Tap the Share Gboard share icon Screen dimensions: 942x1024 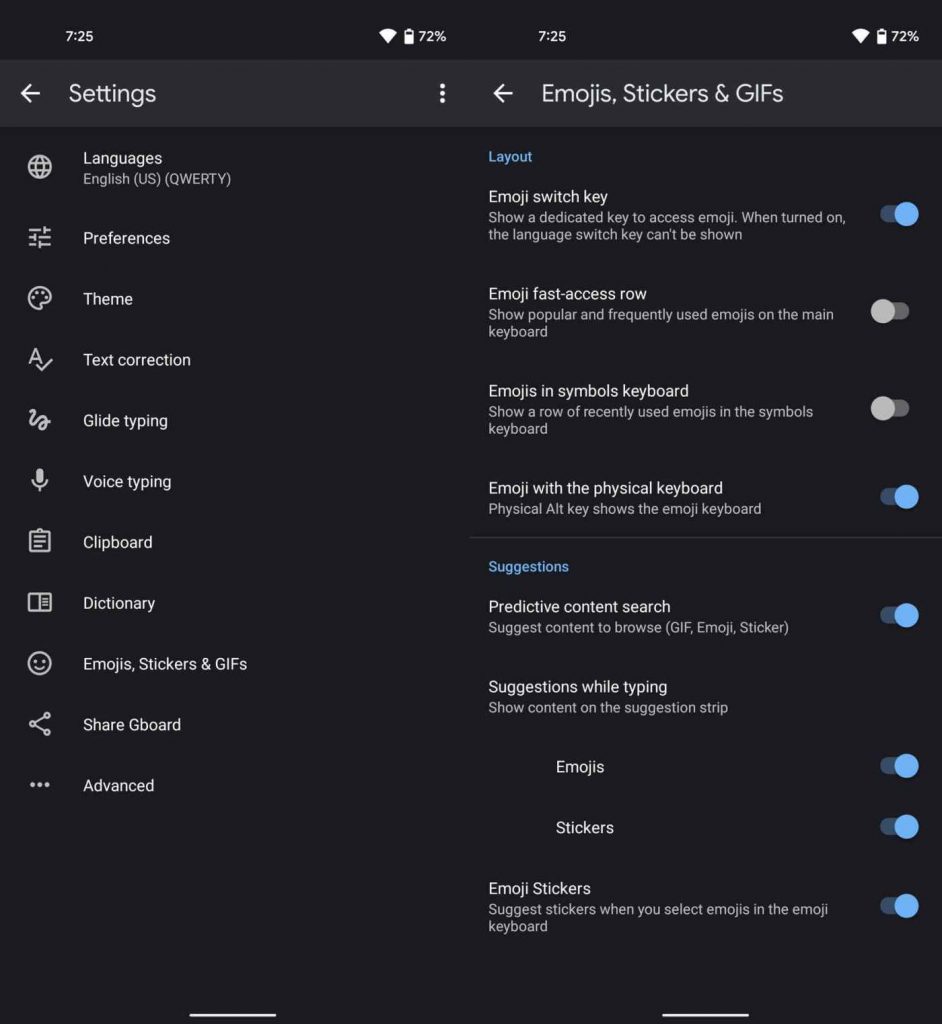(x=40, y=725)
